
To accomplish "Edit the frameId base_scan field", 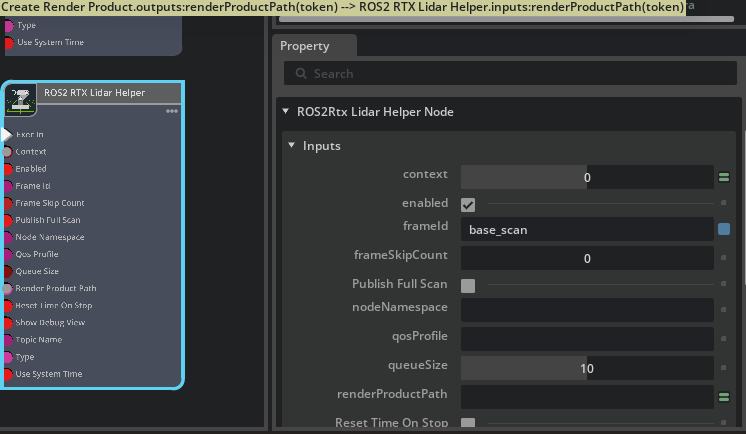I will pyautogui.click(x=587, y=229).
